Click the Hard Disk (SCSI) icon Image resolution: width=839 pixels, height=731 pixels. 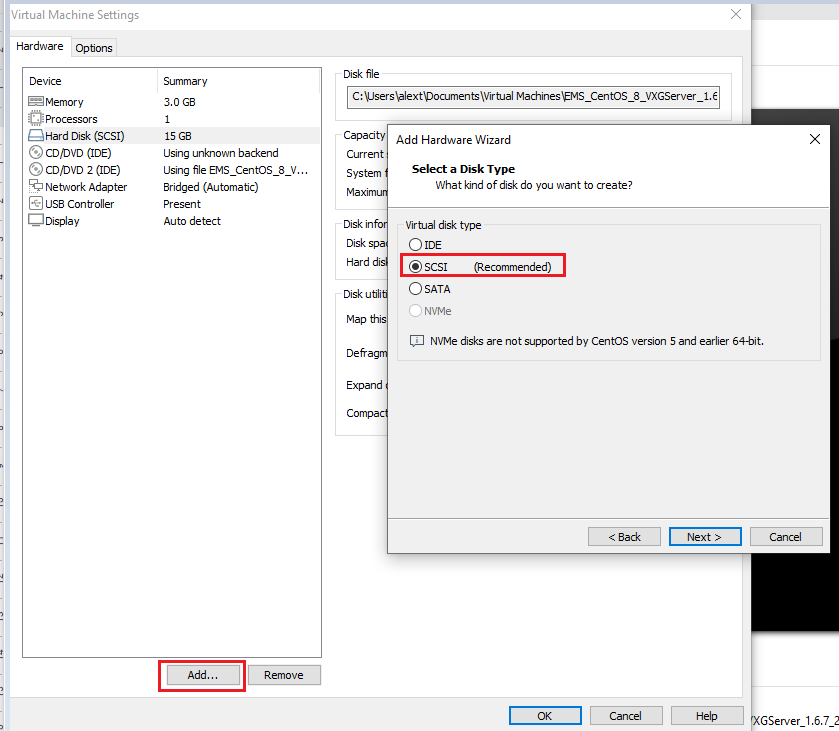click(36, 136)
